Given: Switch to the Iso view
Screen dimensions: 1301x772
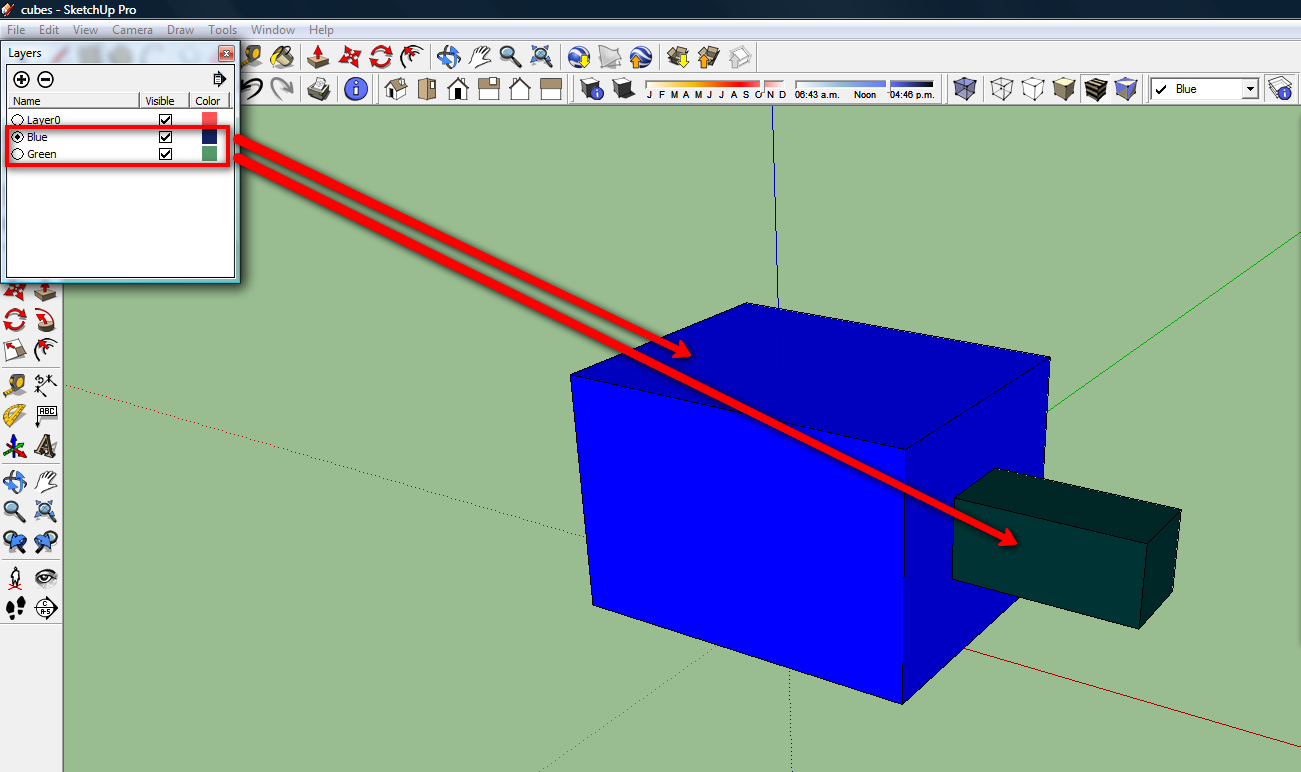Looking at the screenshot, I should pyautogui.click(x=396, y=89).
